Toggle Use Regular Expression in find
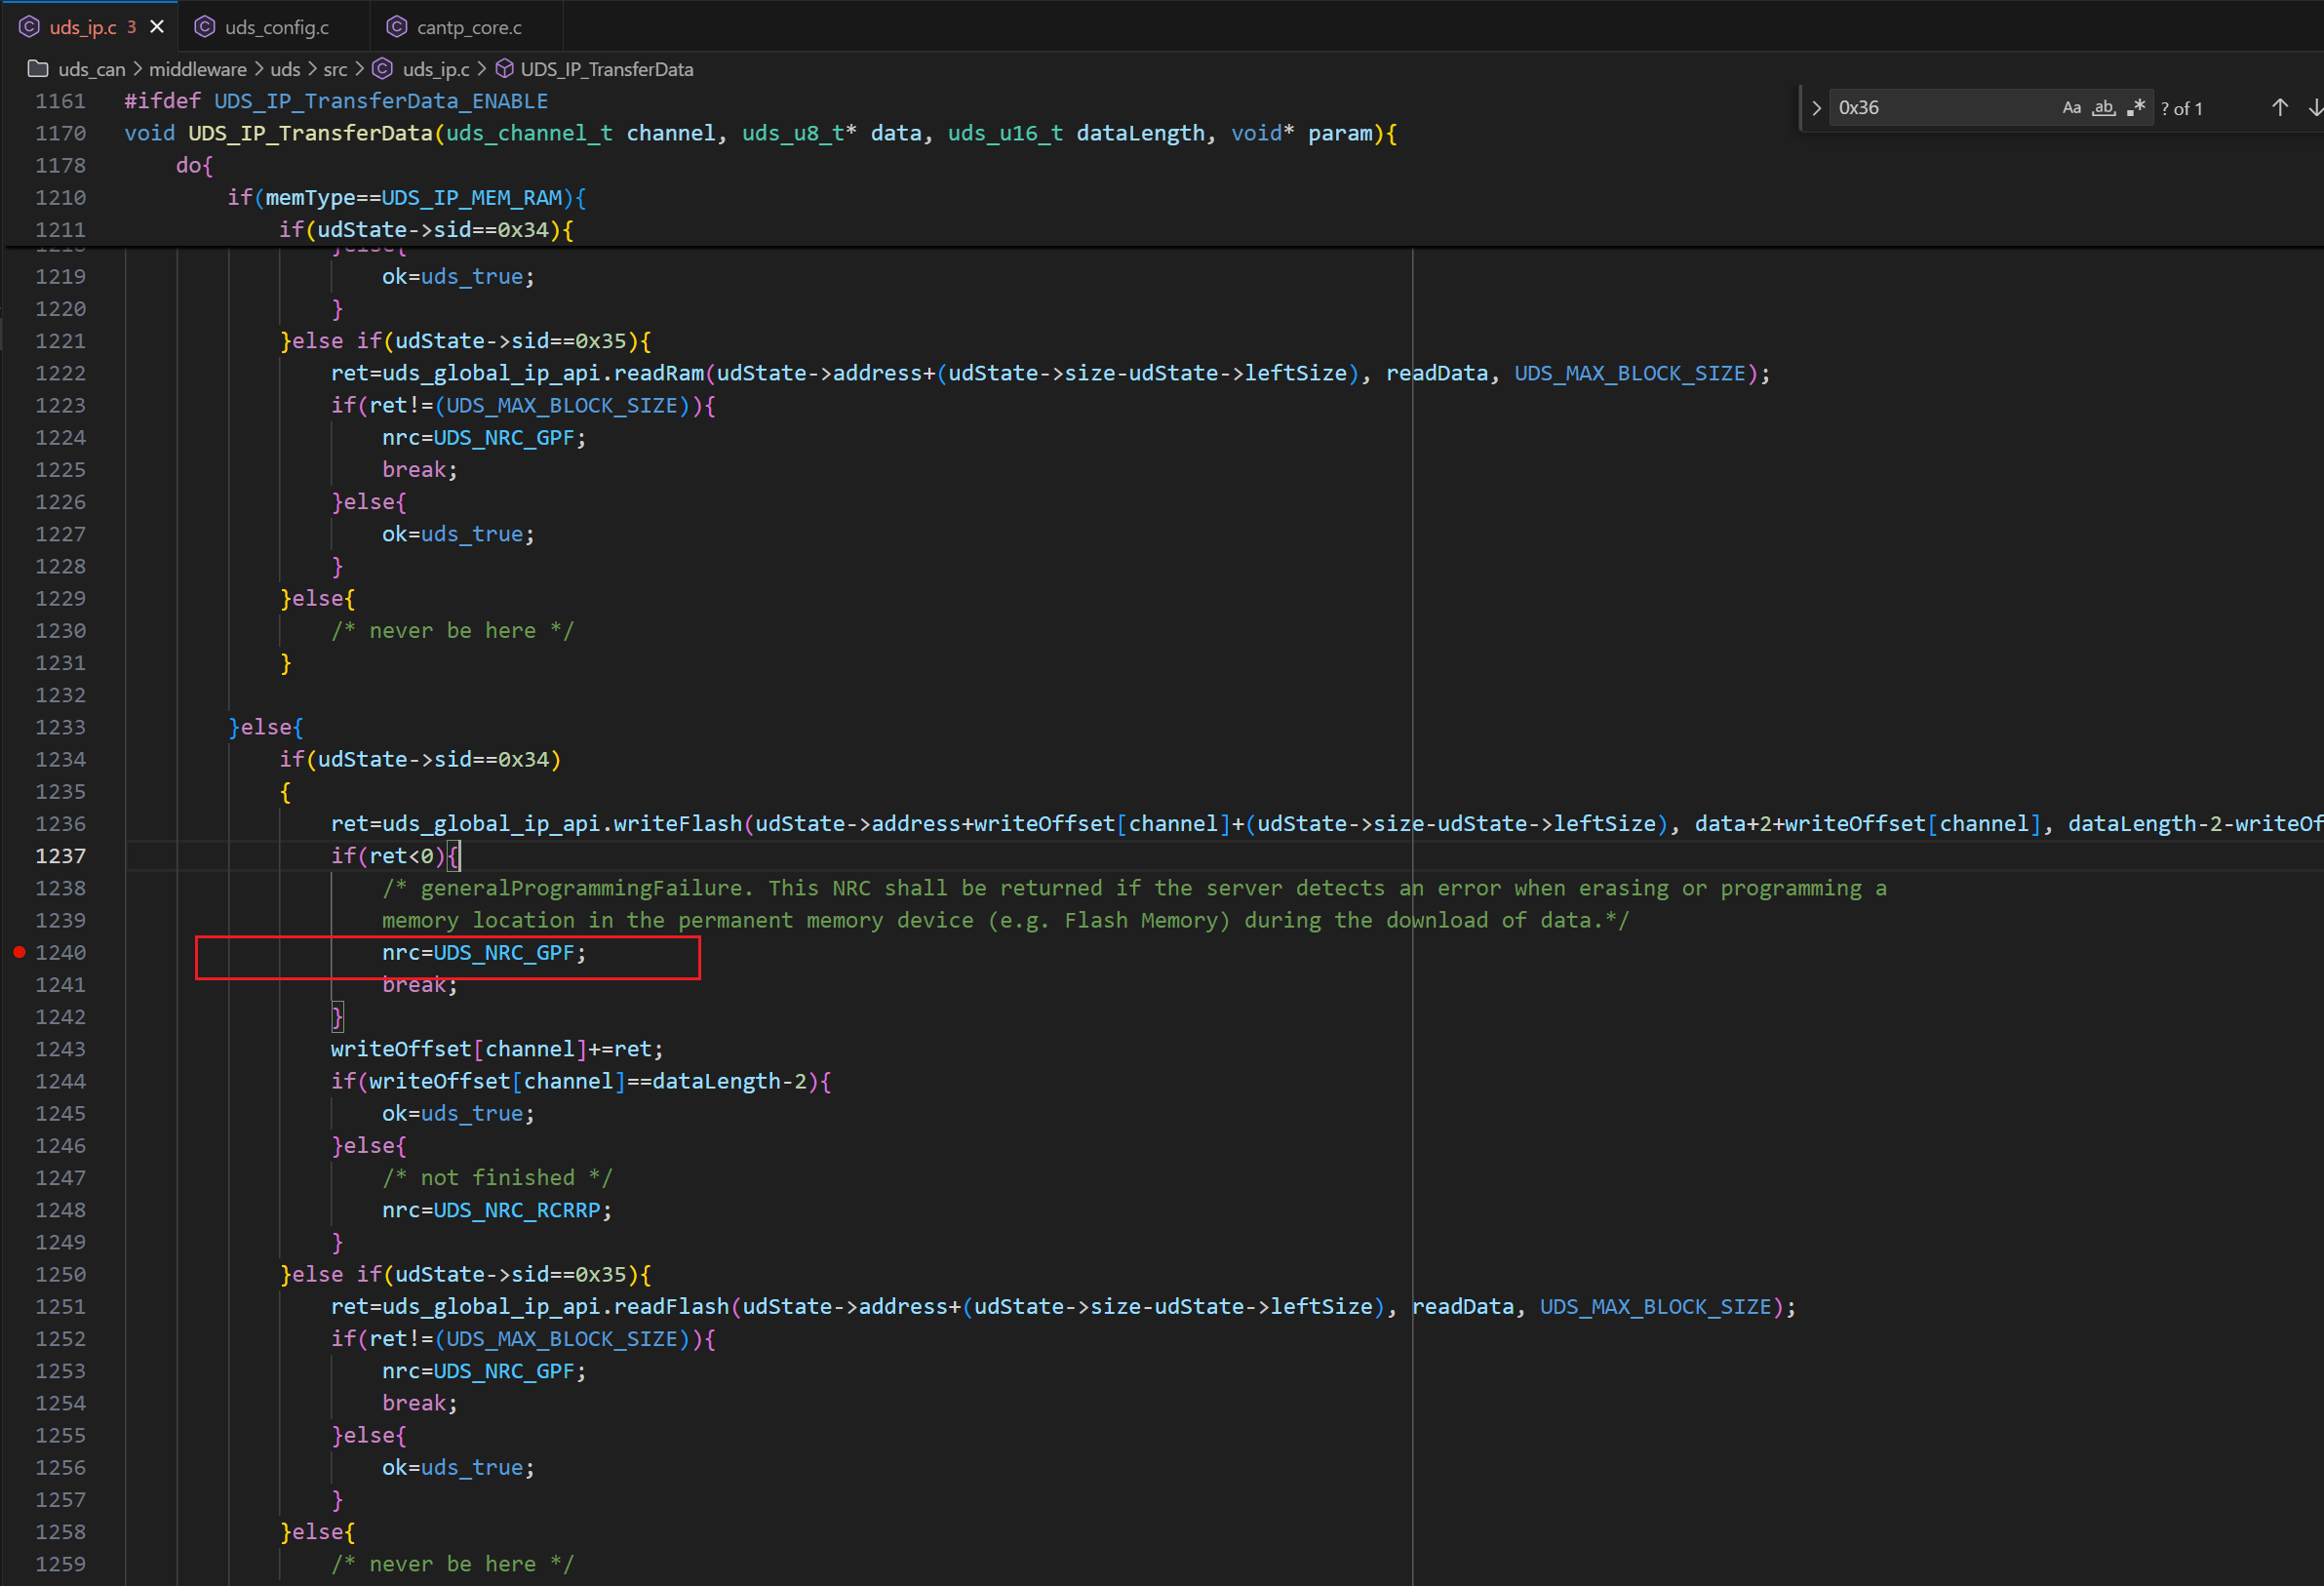2324x1586 pixels. [2136, 108]
